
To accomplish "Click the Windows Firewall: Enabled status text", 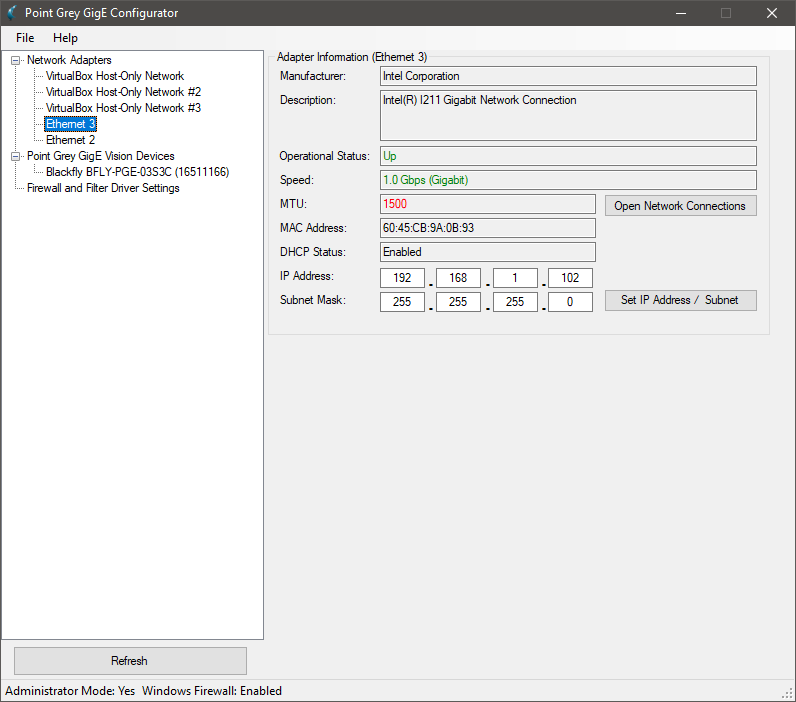I will pyautogui.click(x=212, y=691).
